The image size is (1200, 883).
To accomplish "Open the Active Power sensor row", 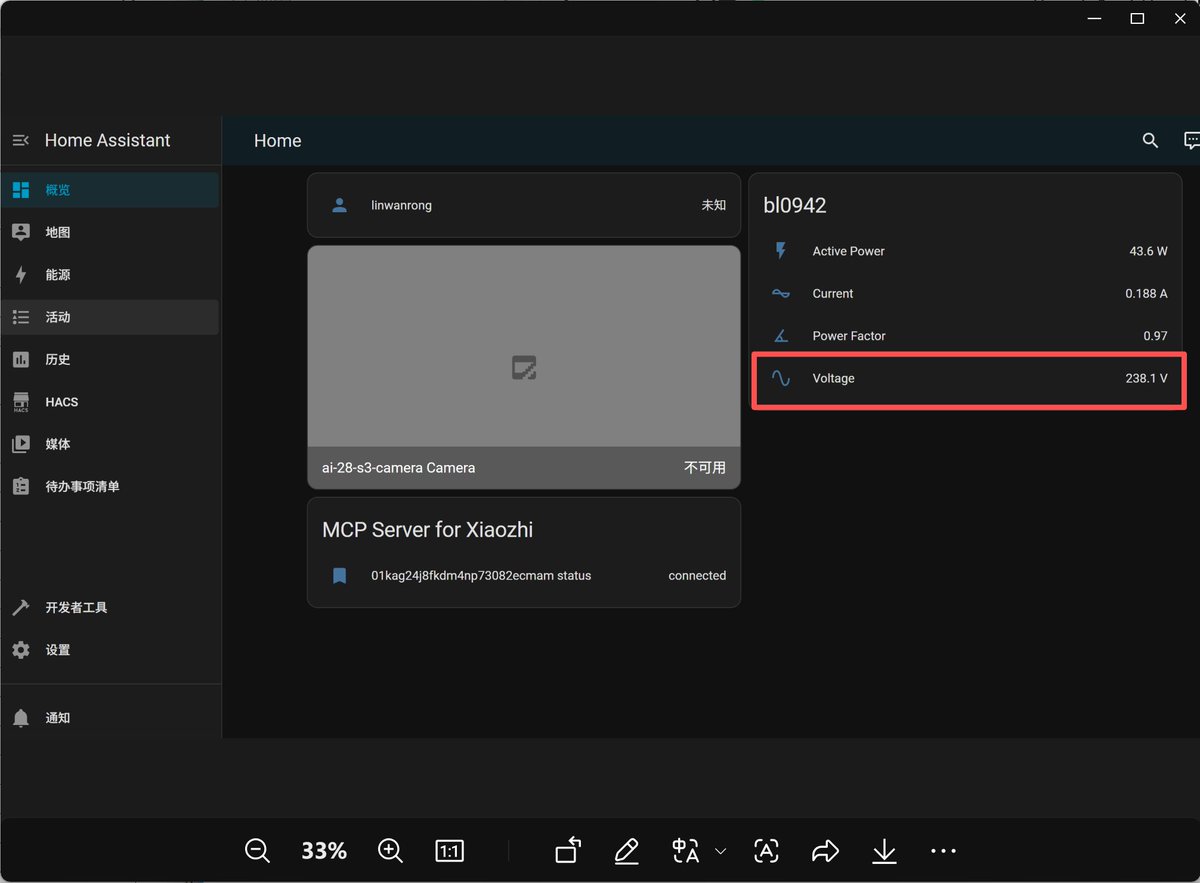I will 968,252.
